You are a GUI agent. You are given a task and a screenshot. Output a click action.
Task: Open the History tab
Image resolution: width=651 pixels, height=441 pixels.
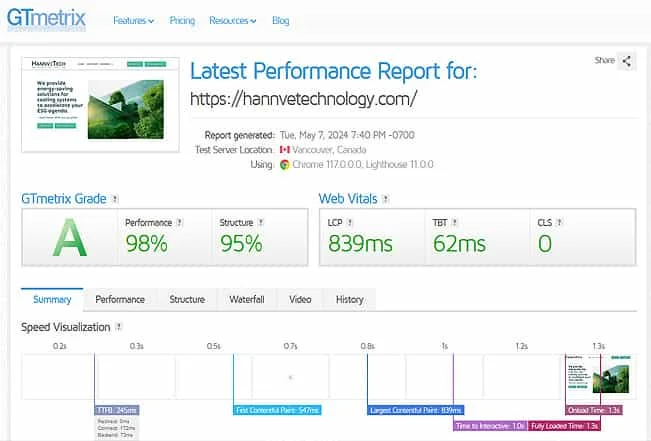pyautogui.click(x=350, y=299)
